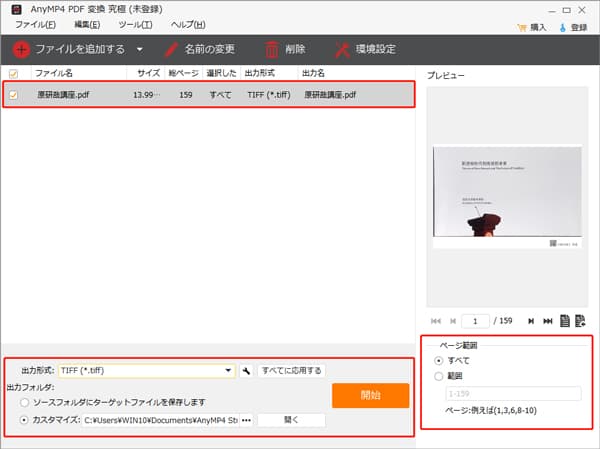The width and height of the screenshot is (600, 449).
Task: Select save to source folder radio option
Action: tap(24, 402)
